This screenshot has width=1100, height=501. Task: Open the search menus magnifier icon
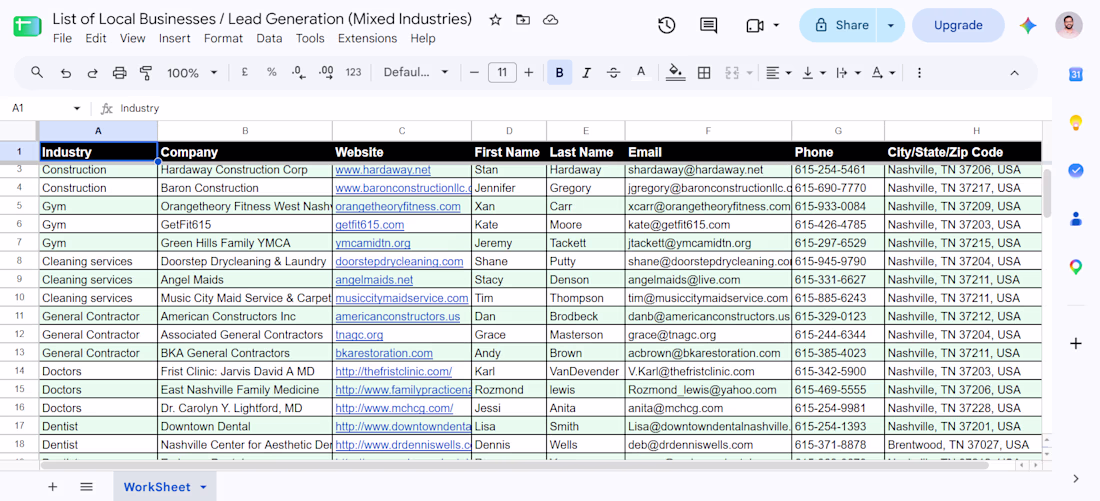click(x=37, y=72)
